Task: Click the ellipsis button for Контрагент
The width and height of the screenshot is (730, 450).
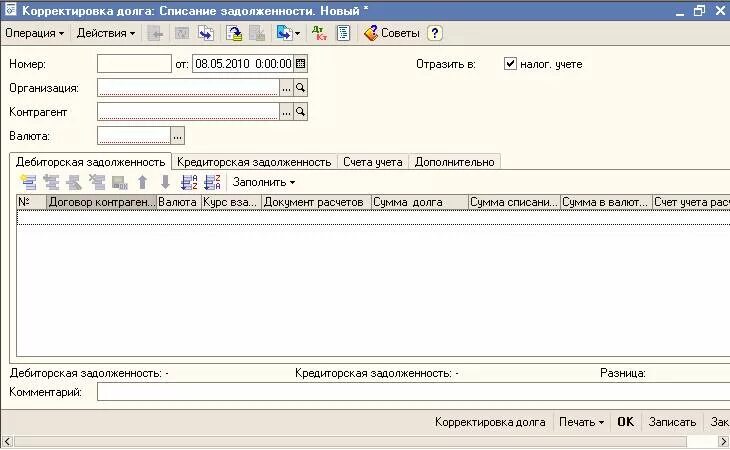Action: 286,112
